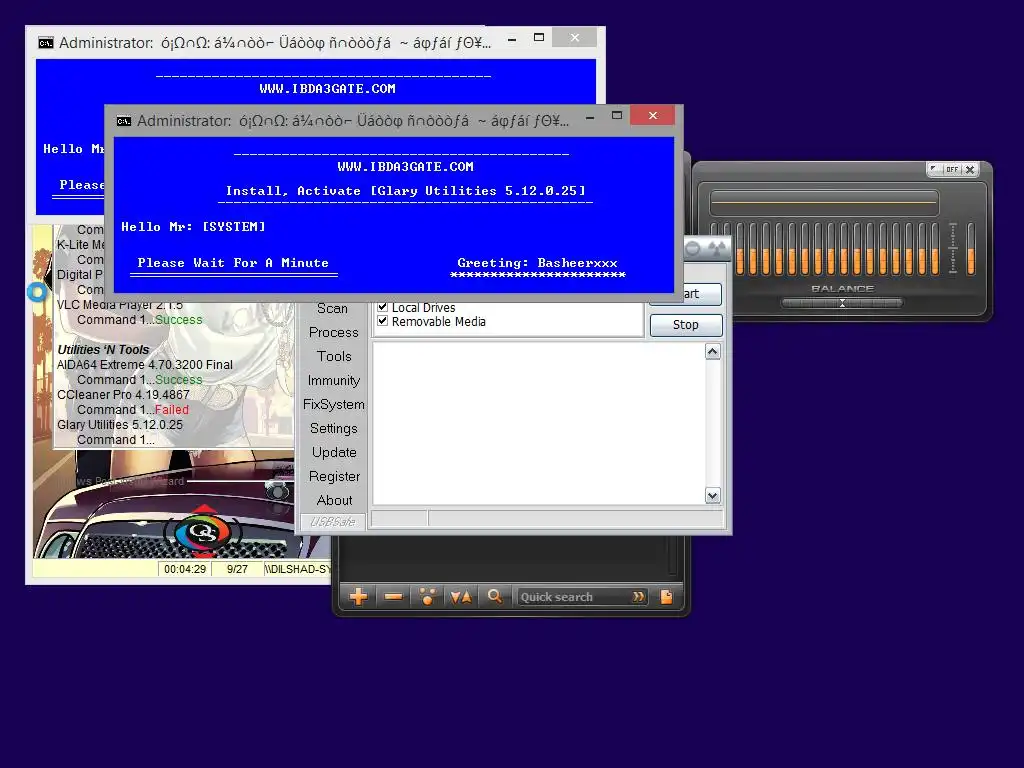Viewport: 1024px width, 768px height.
Task: Click the \\DILSHAD-SY status entry
Action: (x=298, y=569)
